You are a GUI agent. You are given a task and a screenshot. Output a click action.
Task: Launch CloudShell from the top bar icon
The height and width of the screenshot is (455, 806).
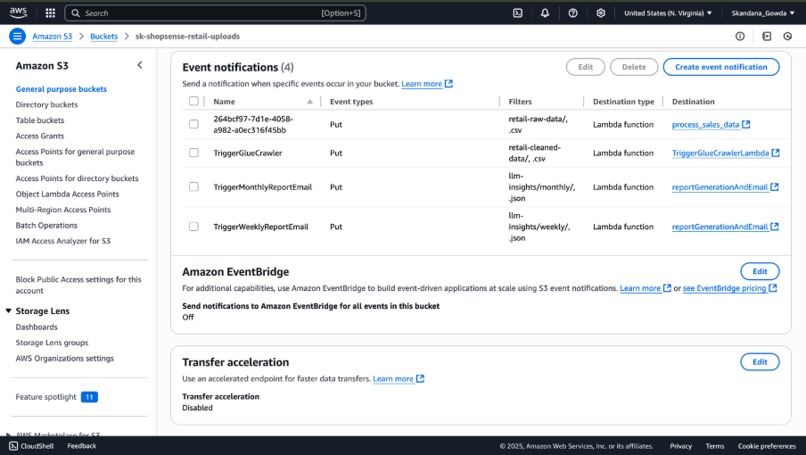click(x=518, y=13)
